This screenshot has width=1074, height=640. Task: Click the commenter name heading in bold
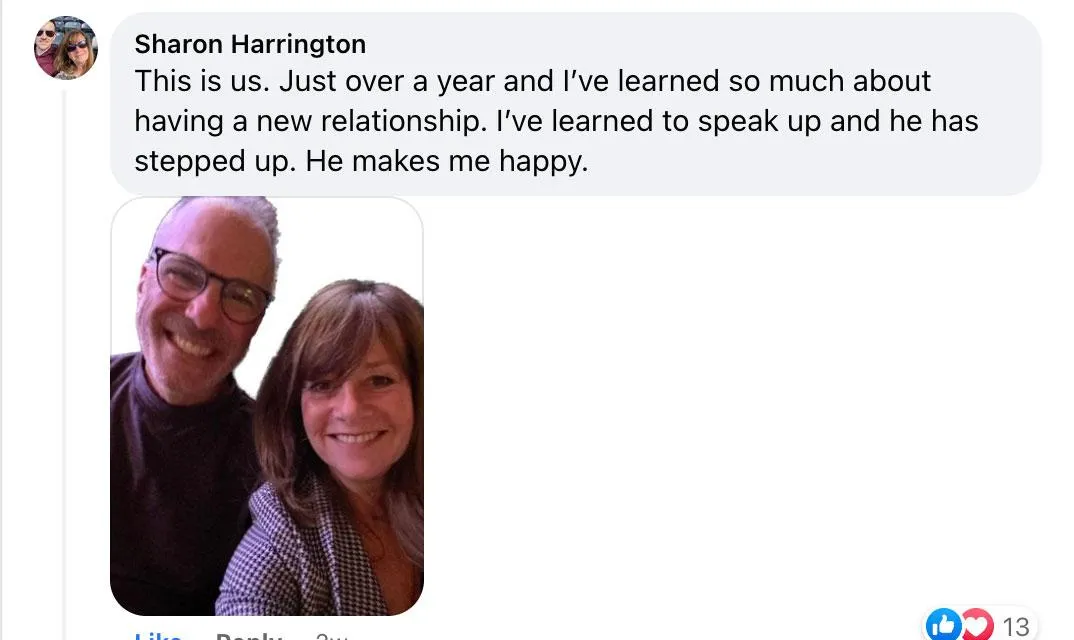coord(250,45)
